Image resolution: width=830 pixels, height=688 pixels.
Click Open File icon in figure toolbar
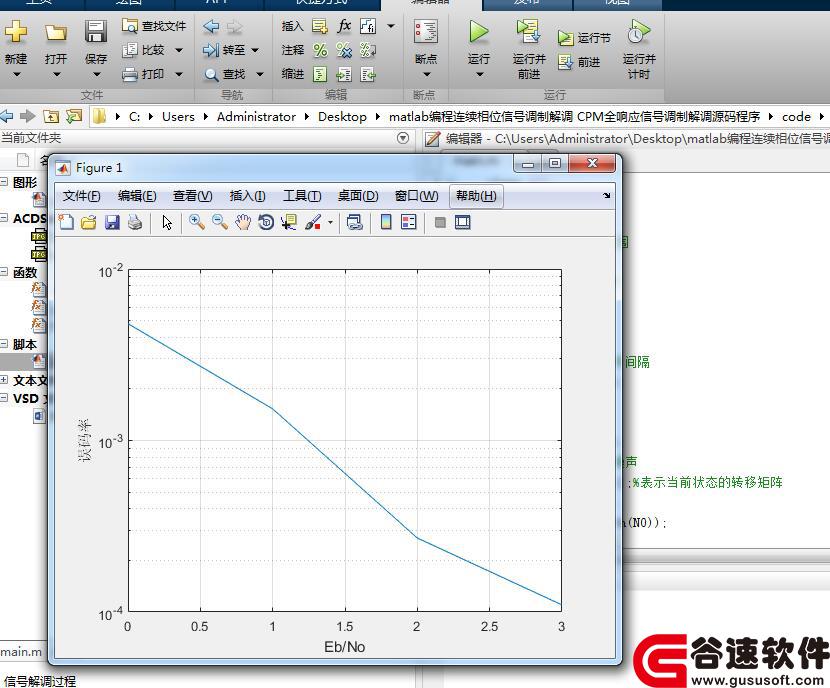pyautogui.click(x=89, y=222)
